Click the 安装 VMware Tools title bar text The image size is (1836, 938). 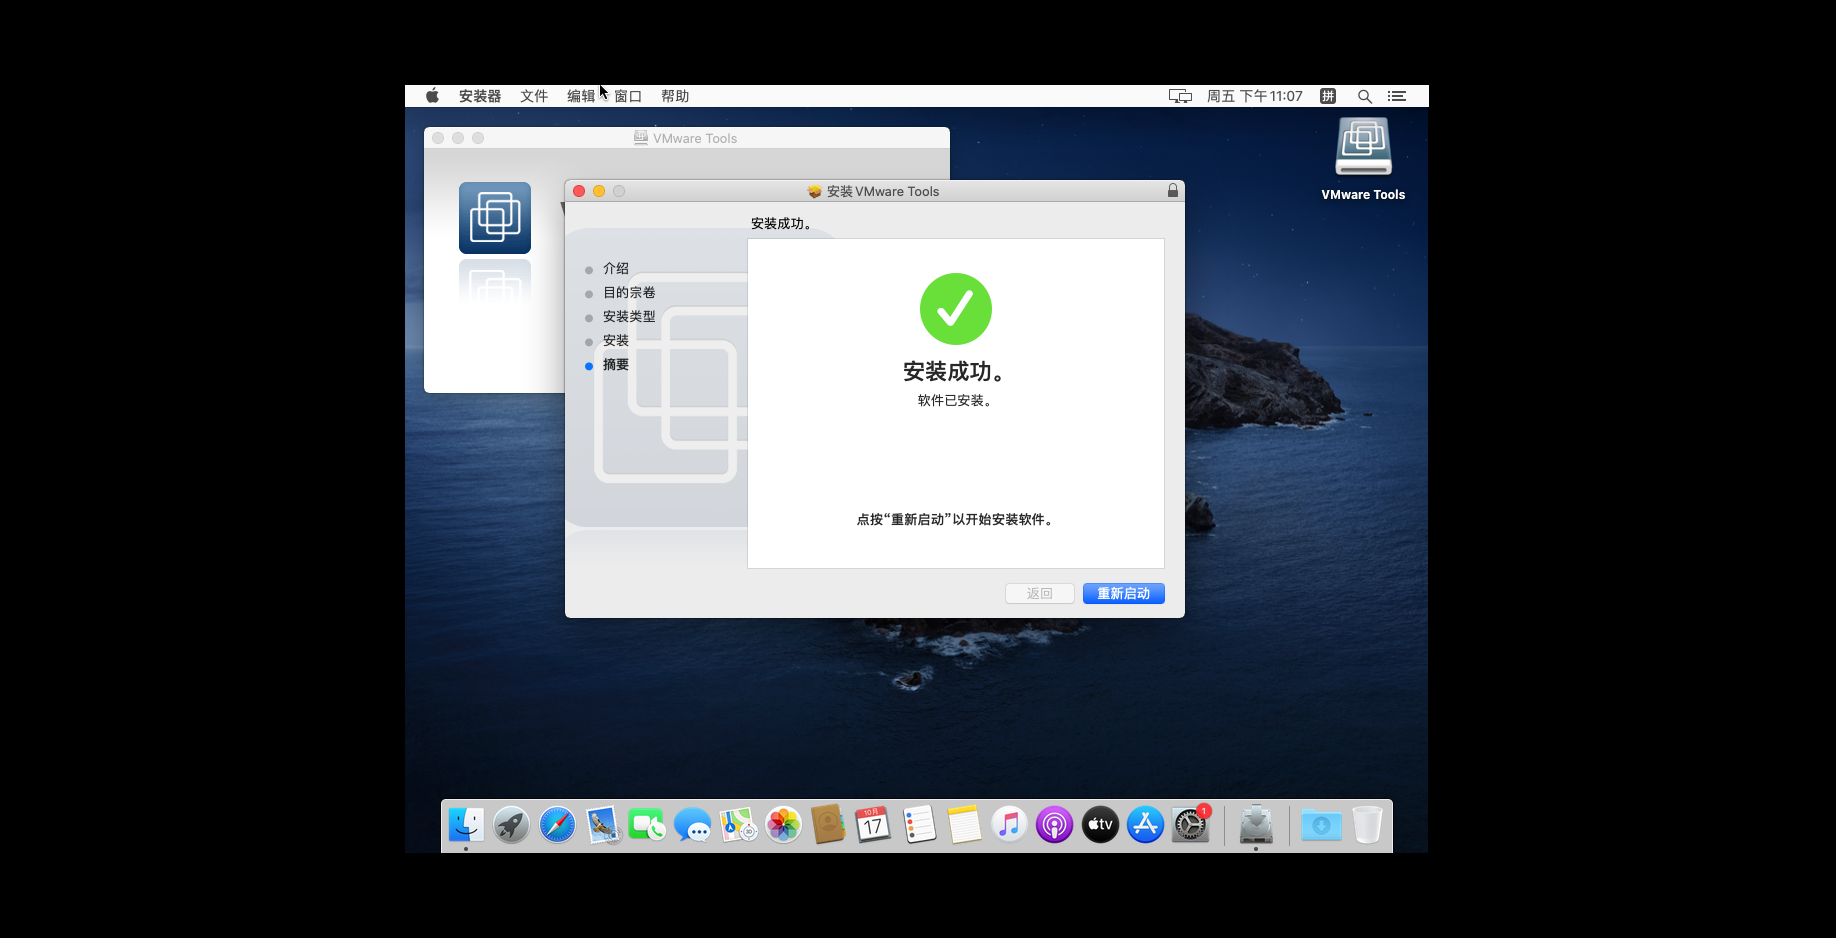883,191
